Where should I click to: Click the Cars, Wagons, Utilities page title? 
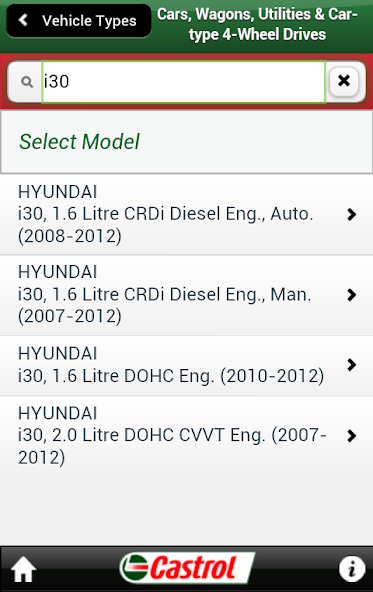[x=257, y=25]
